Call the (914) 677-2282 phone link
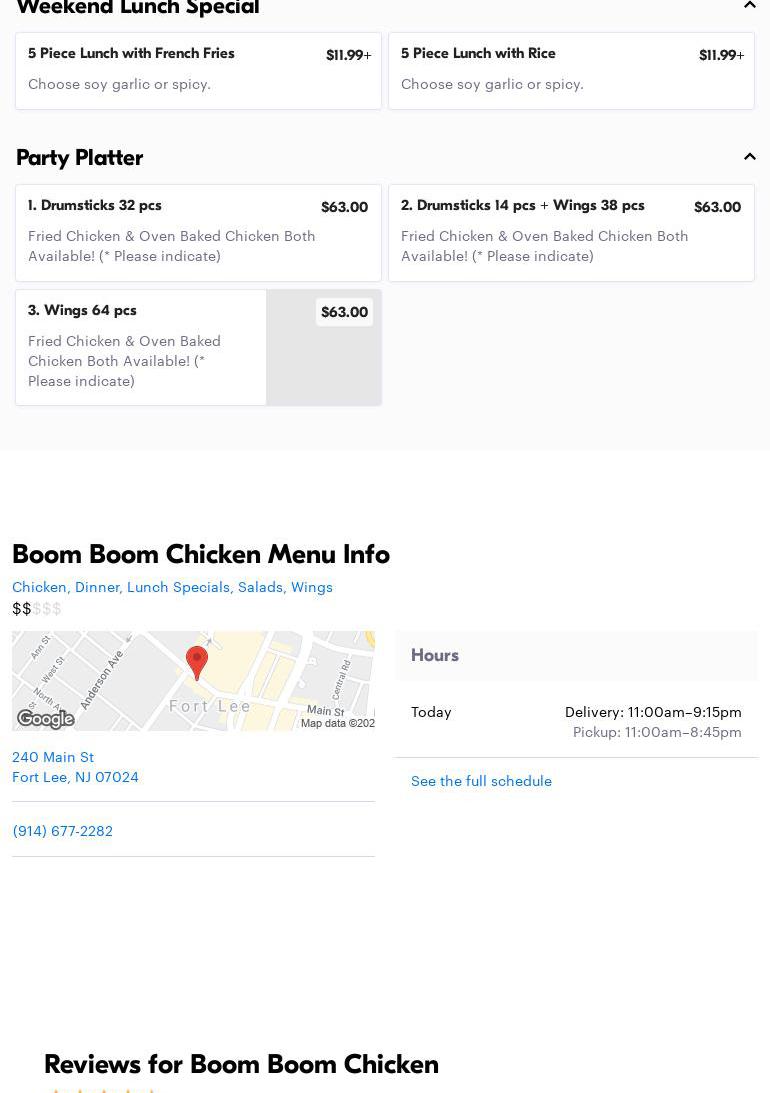Image resolution: width=770 pixels, height=1093 pixels. 62,831
